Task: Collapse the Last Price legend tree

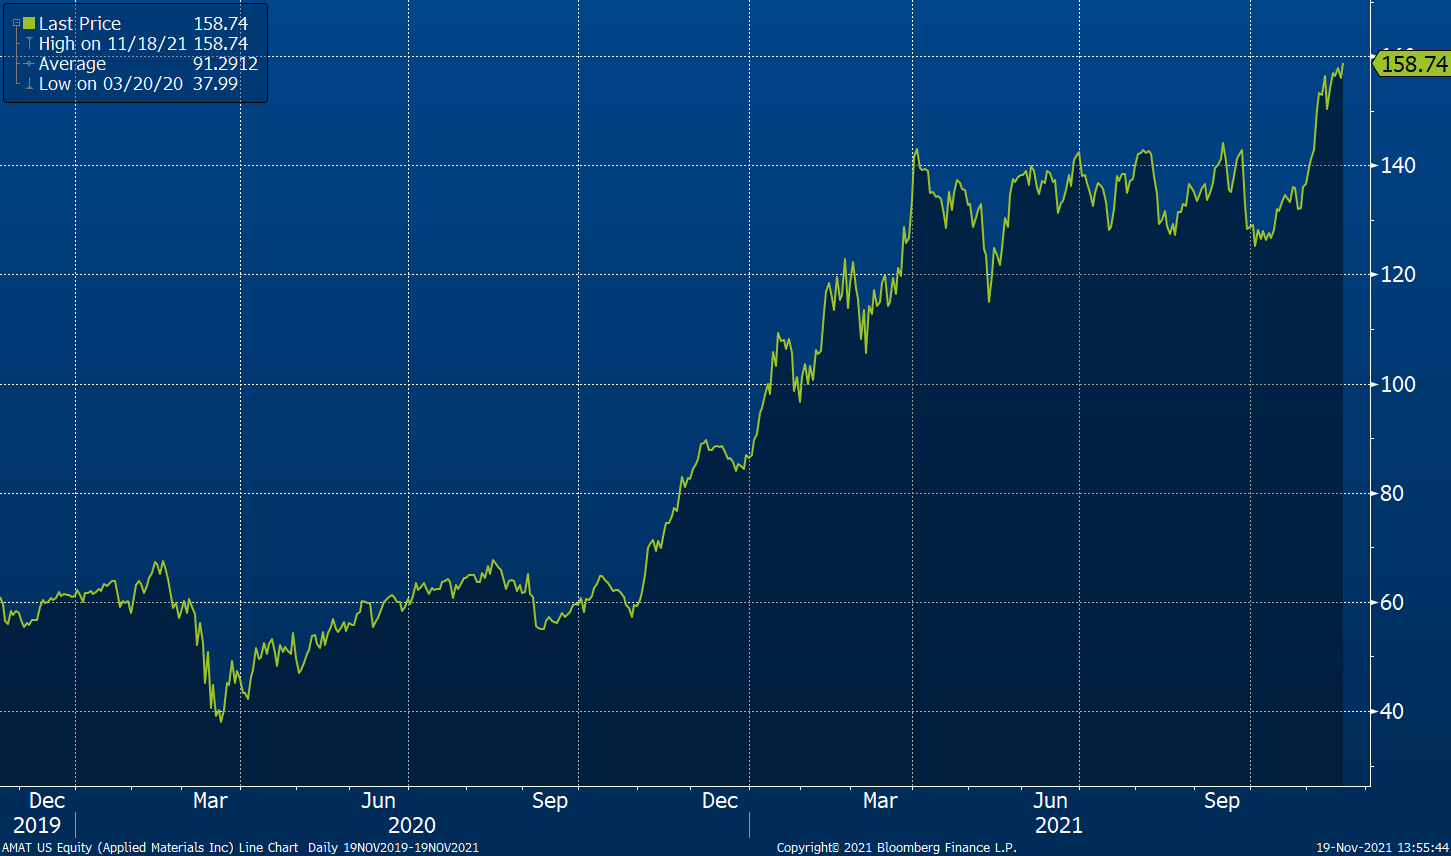Action: tap(15, 23)
